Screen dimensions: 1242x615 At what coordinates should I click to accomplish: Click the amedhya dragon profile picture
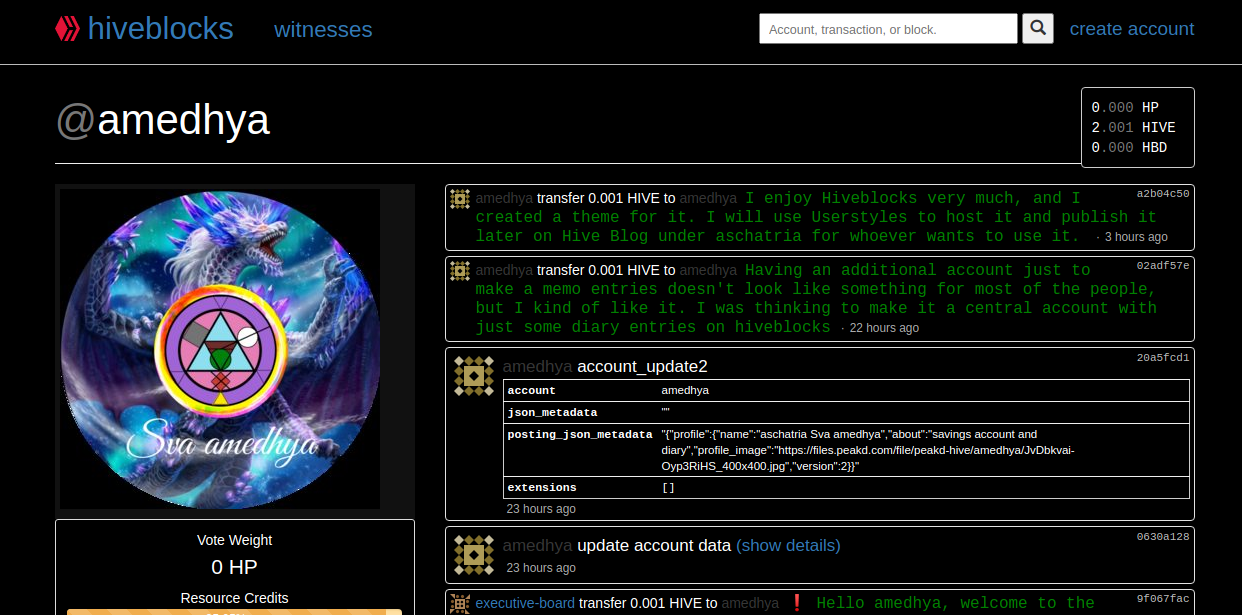pos(221,348)
